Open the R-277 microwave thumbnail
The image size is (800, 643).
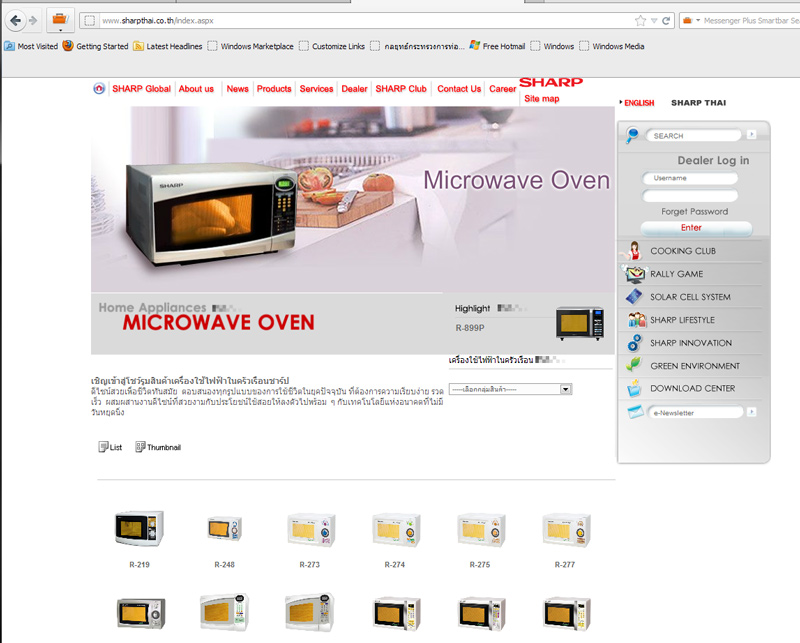click(566, 531)
